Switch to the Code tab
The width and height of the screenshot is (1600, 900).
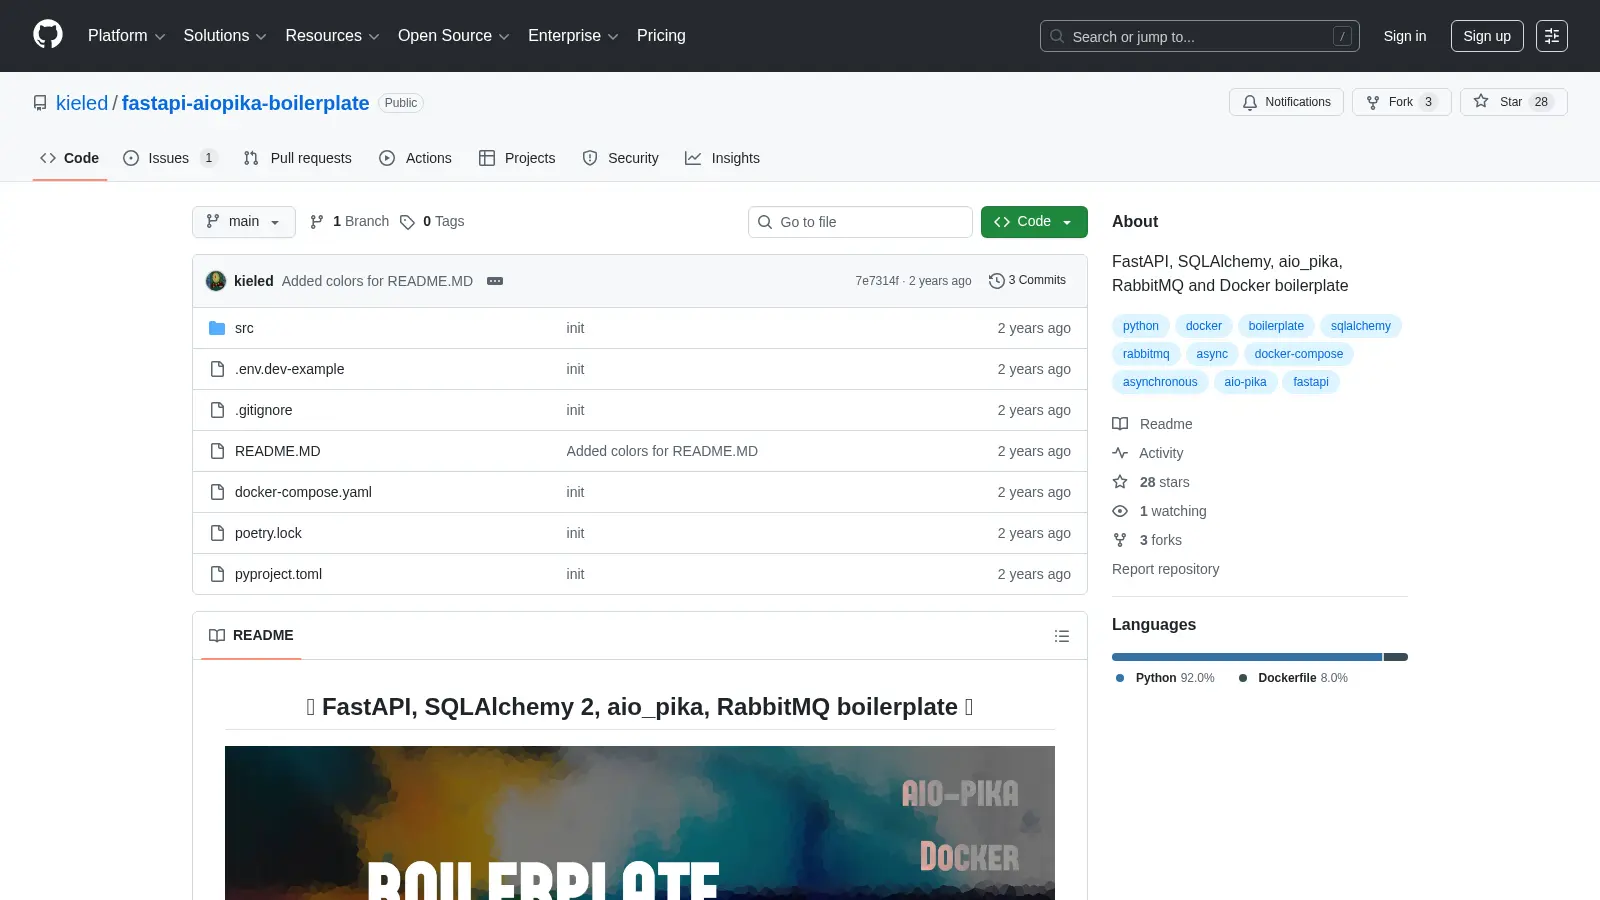click(x=70, y=158)
